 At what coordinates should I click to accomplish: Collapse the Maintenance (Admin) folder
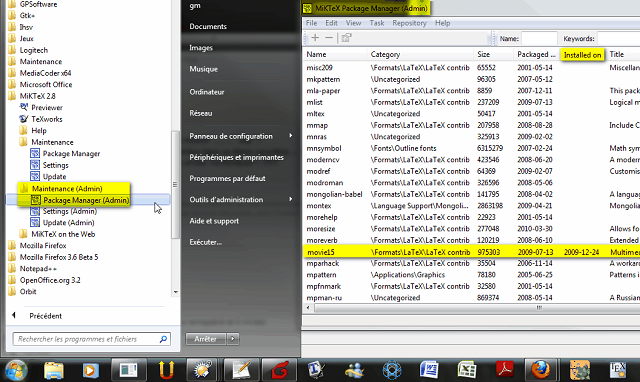pos(67,189)
